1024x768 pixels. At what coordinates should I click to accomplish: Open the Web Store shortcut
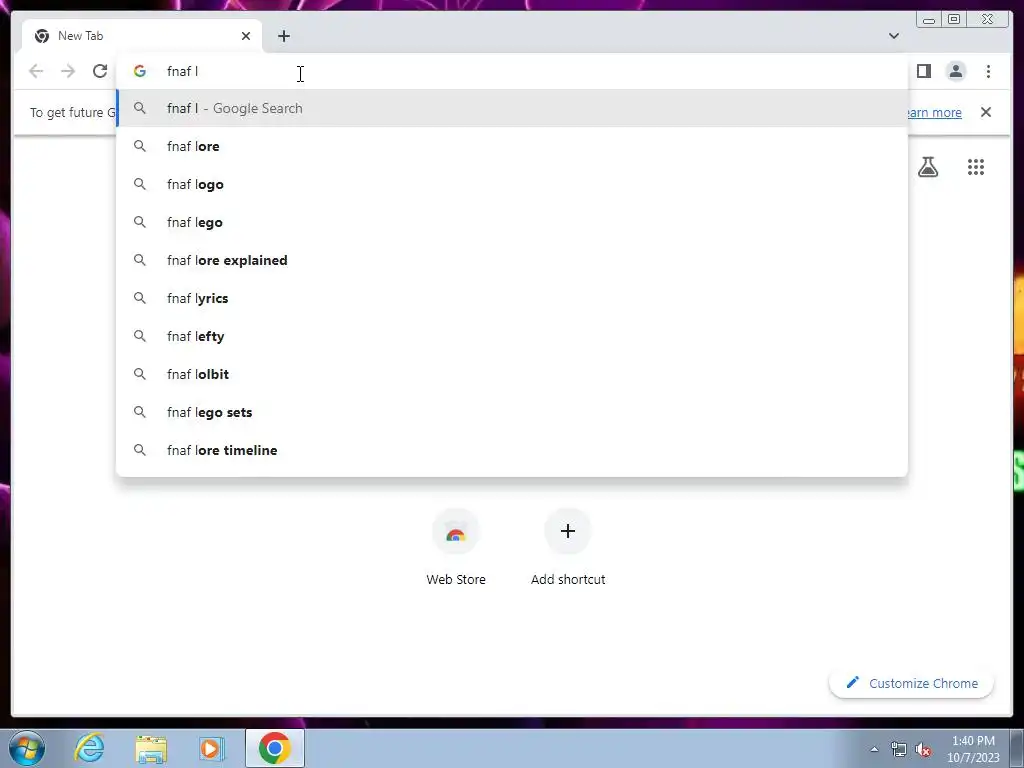coord(456,547)
